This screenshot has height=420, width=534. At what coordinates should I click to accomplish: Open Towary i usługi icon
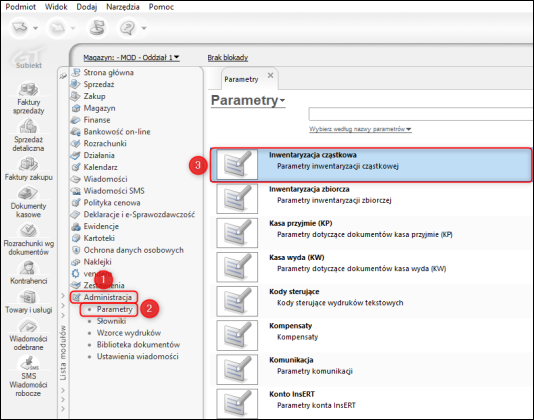pos(28,297)
